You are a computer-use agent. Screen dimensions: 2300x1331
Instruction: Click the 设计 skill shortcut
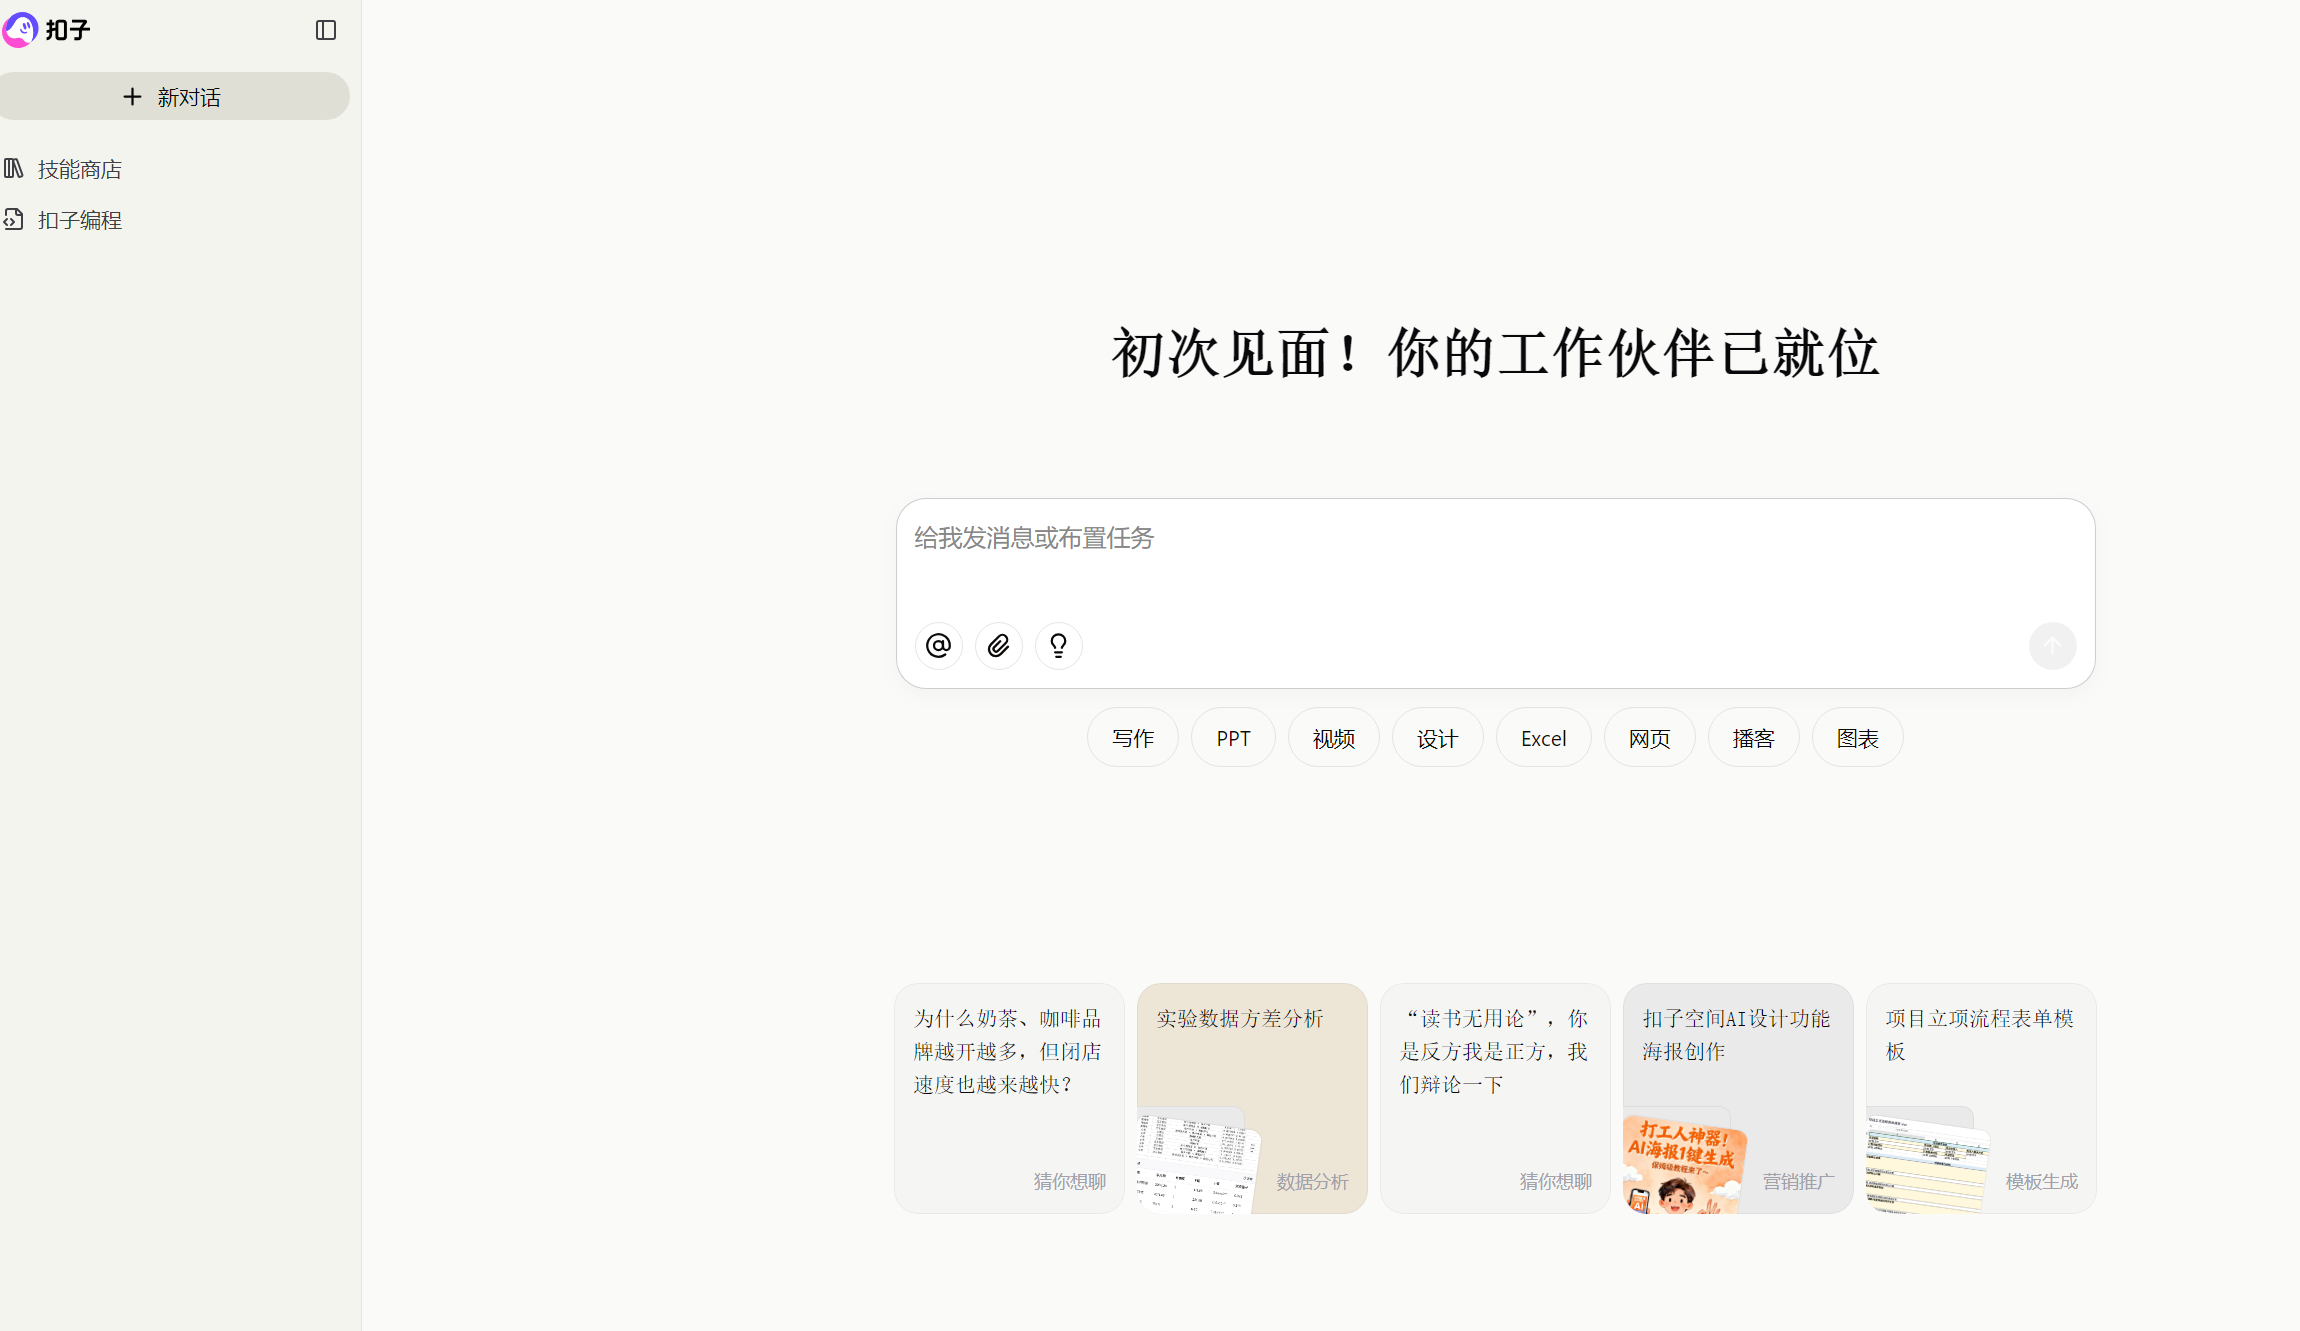click(x=1437, y=737)
